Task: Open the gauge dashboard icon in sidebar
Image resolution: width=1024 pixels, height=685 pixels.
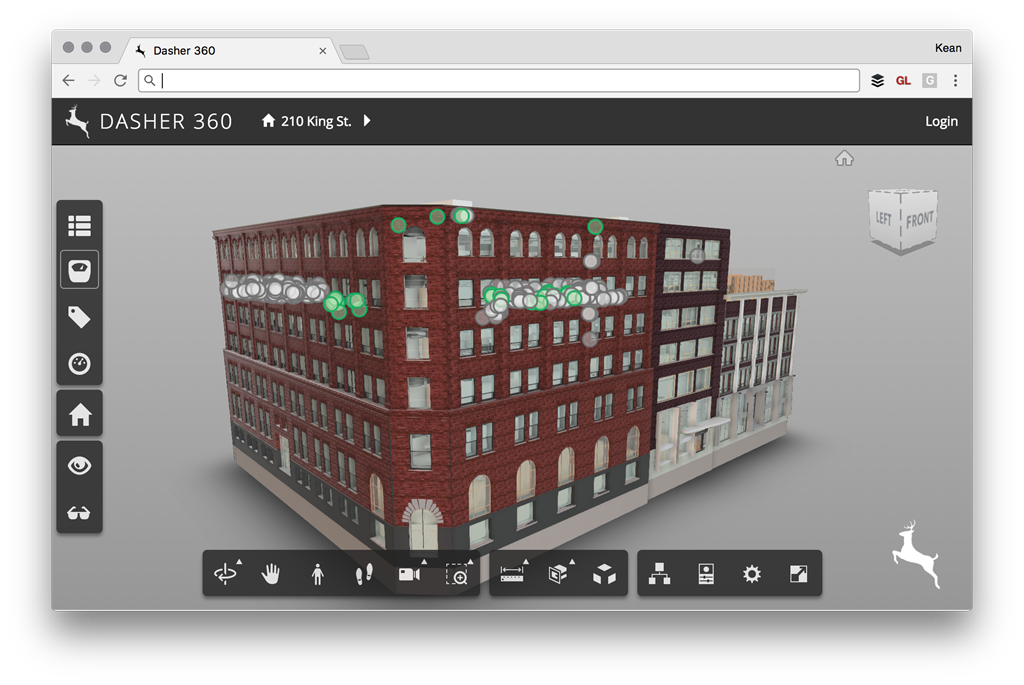Action: 79,364
